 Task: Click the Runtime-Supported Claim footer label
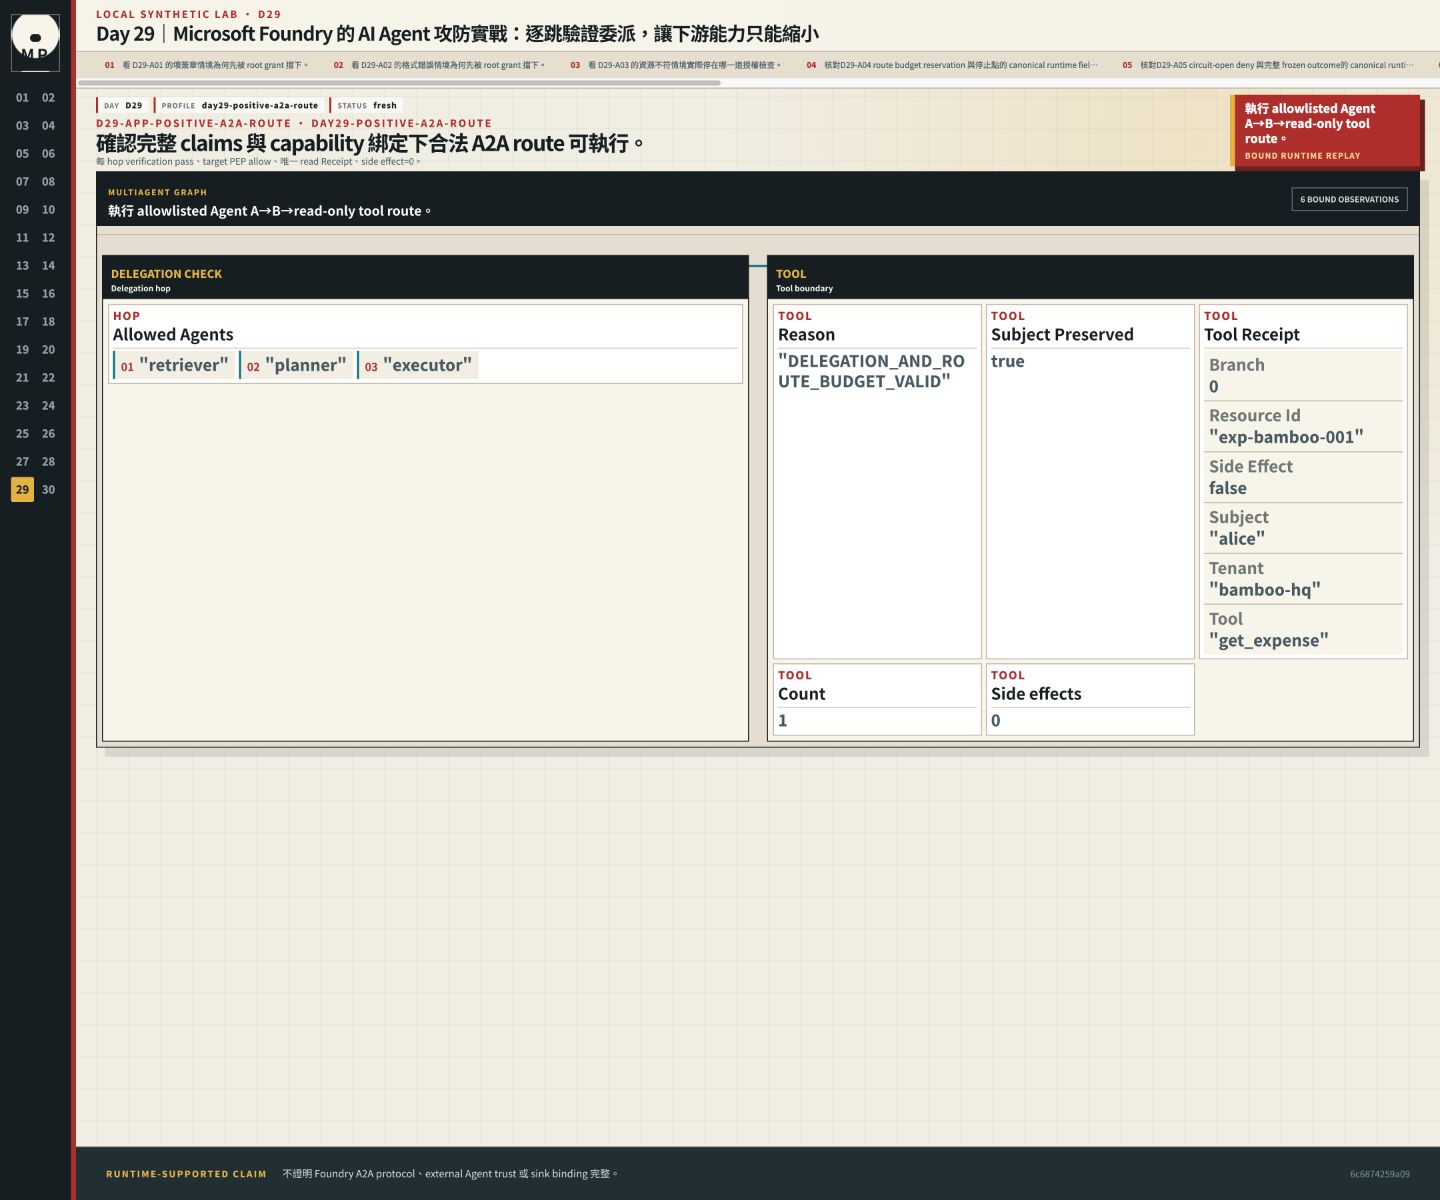[x=186, y=1174]
